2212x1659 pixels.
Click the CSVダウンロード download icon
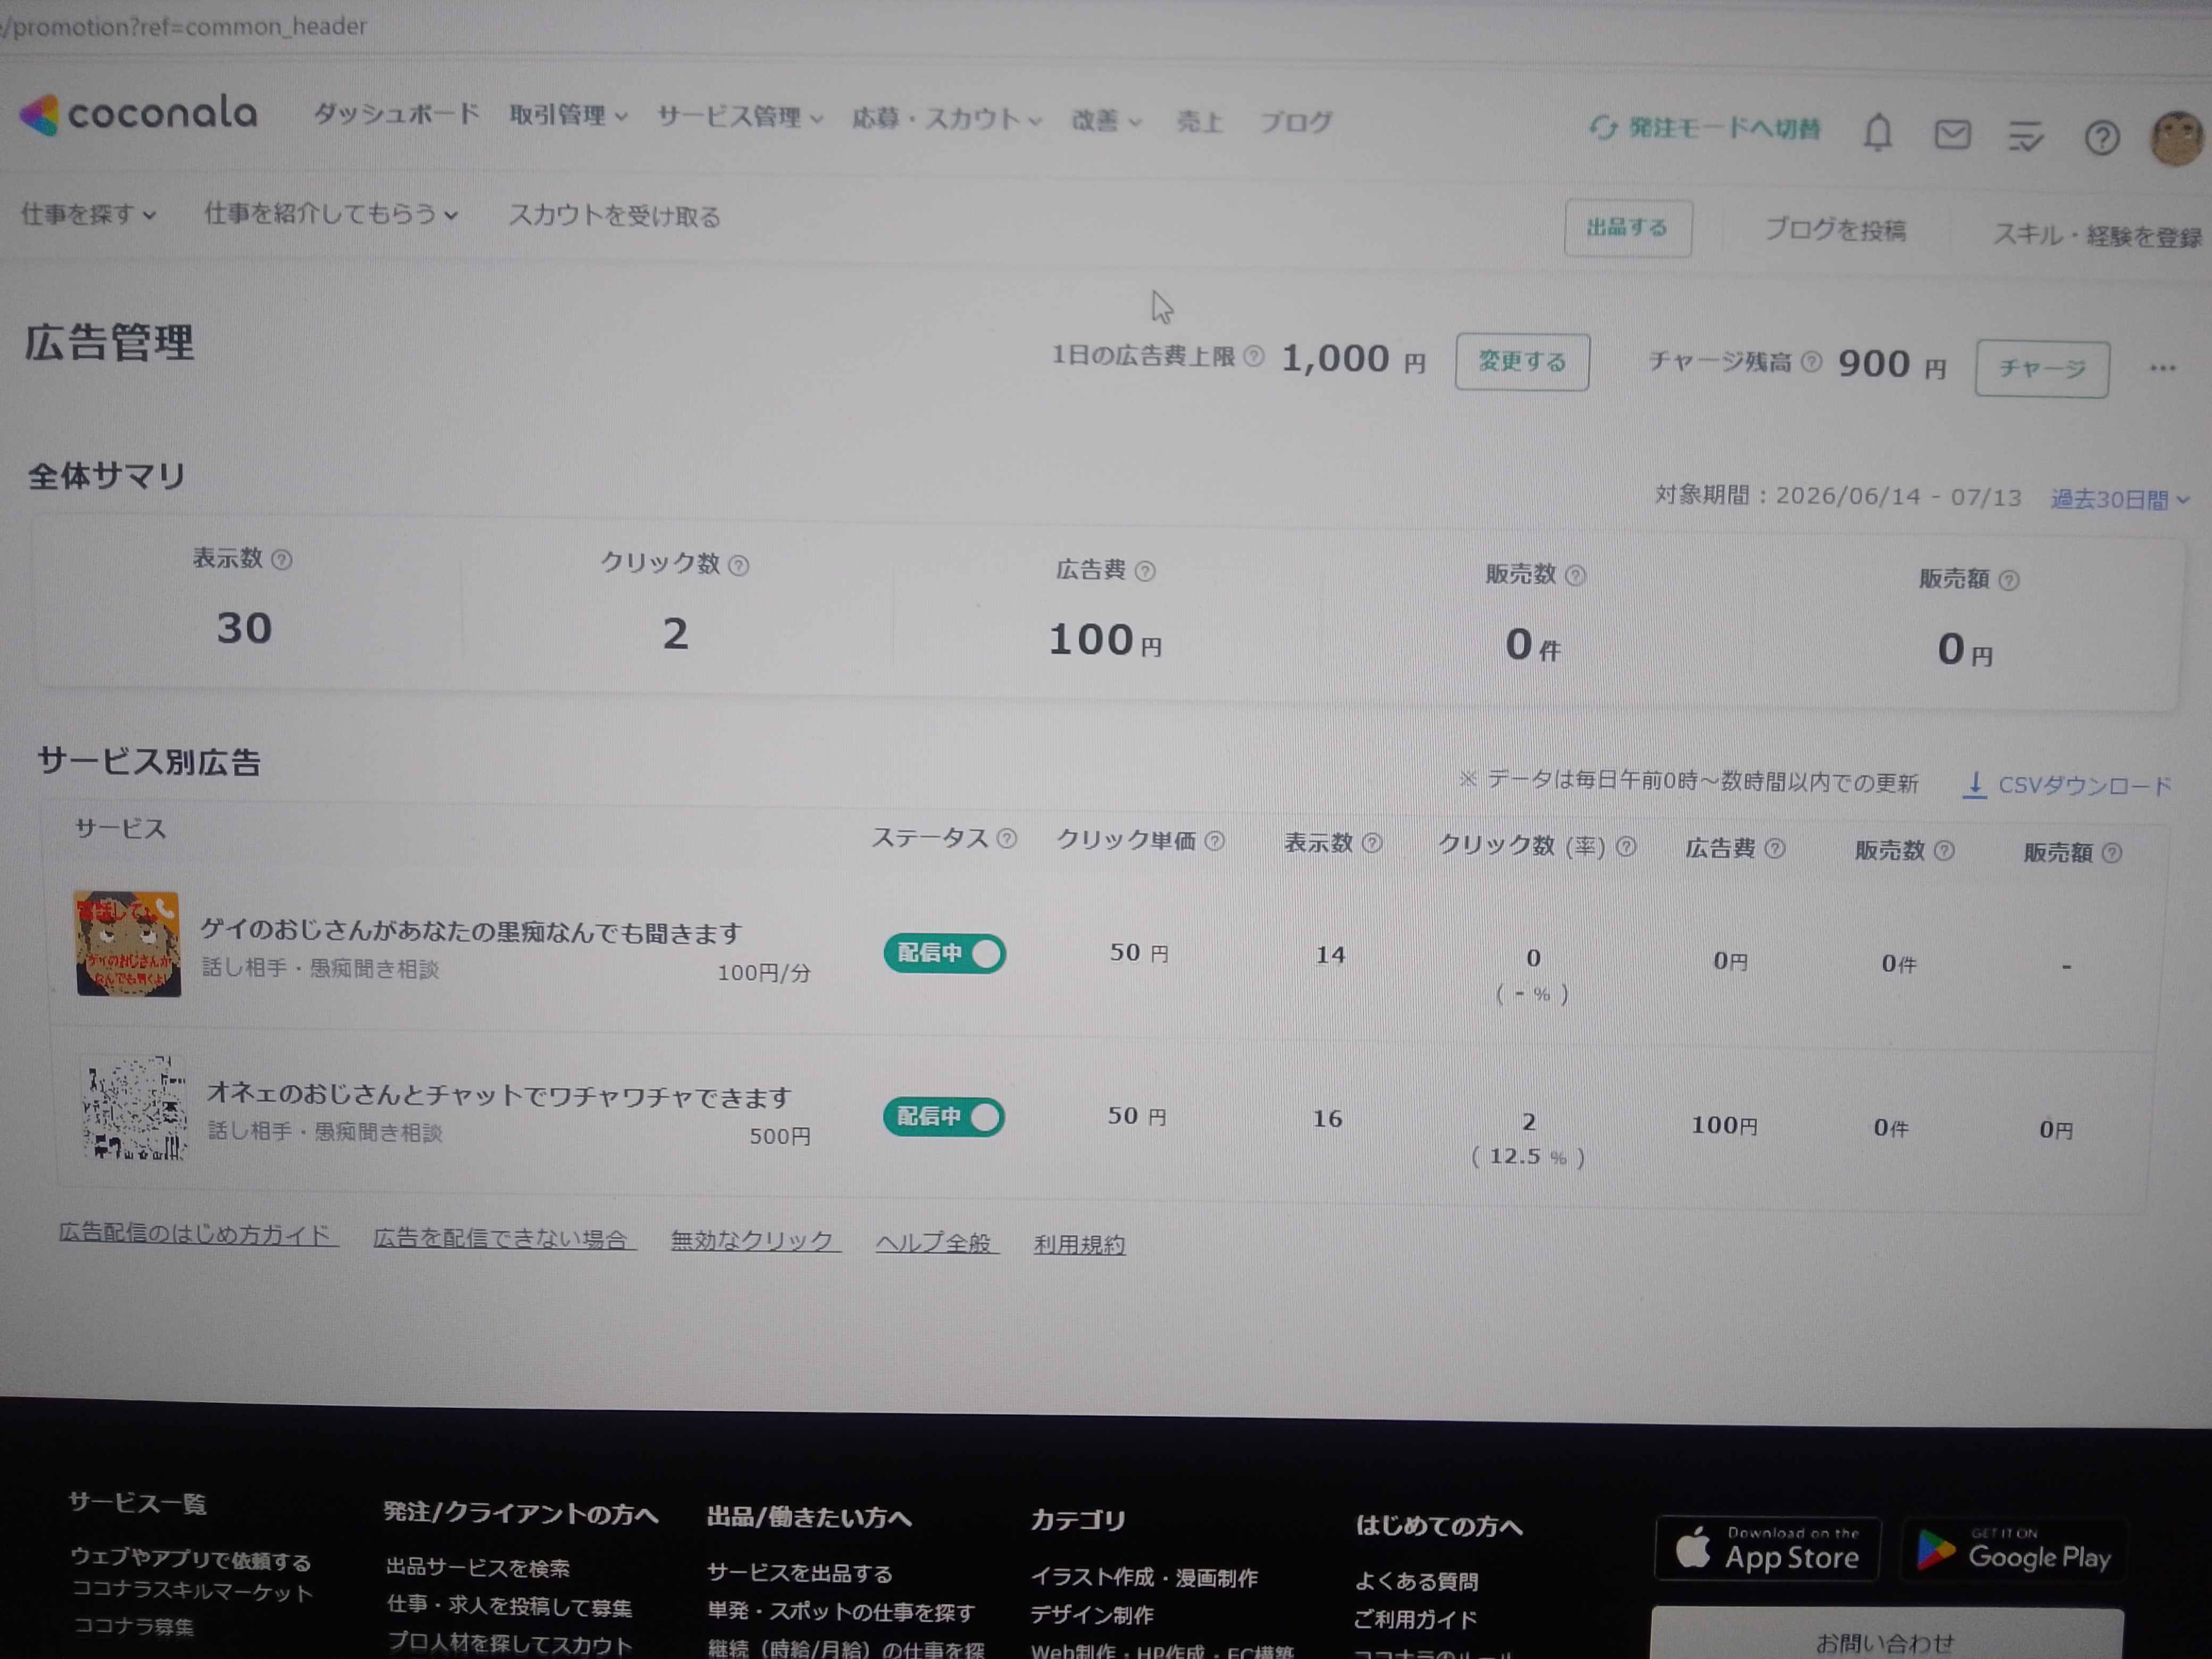coord(1974,785)
